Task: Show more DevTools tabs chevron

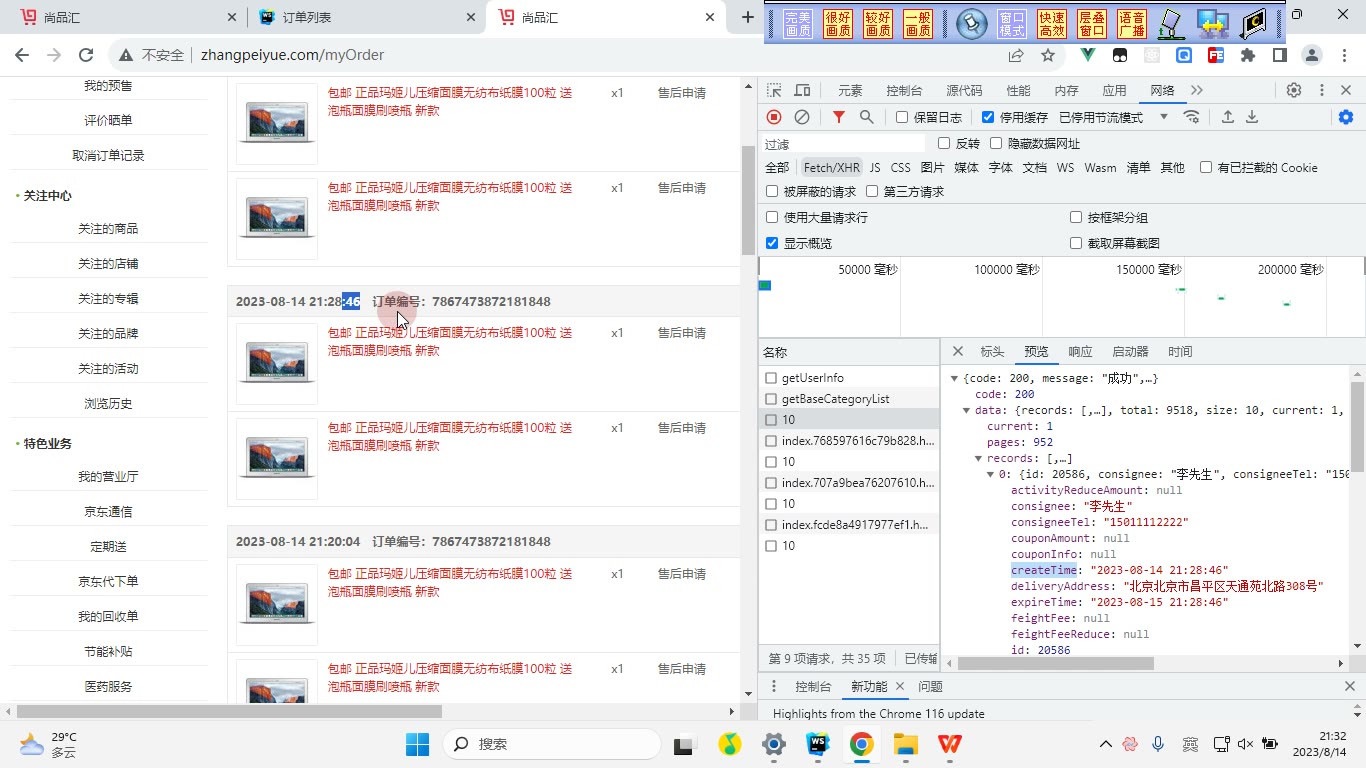Action: click(x=1197, y=90)
